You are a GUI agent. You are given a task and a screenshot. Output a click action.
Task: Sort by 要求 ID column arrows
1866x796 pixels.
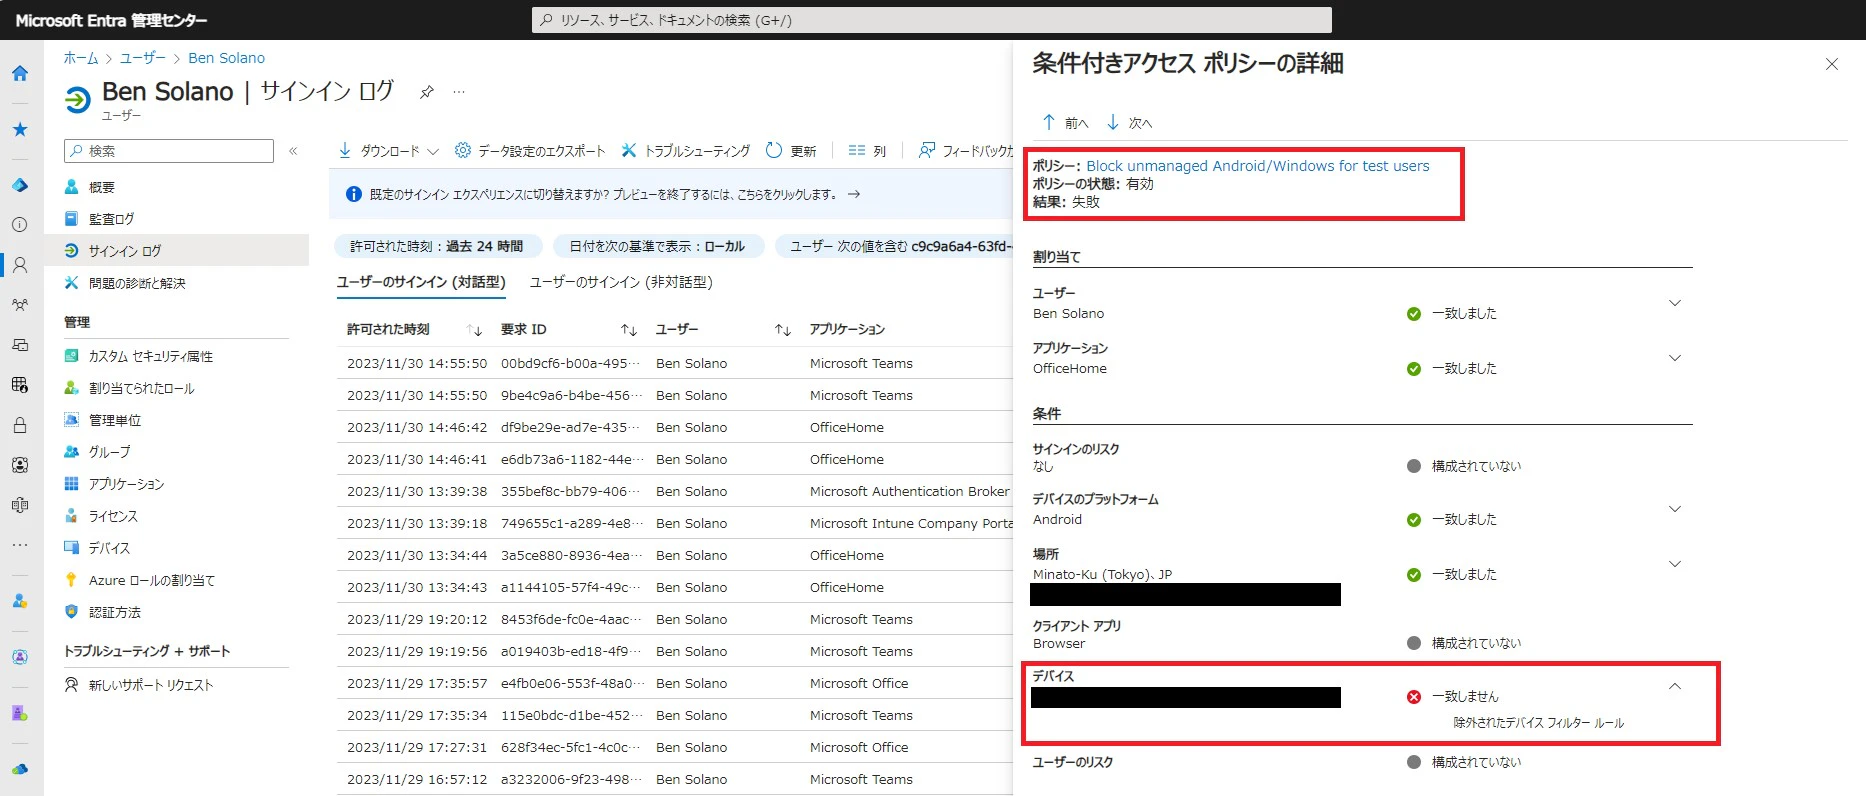[x=629, y=330]
